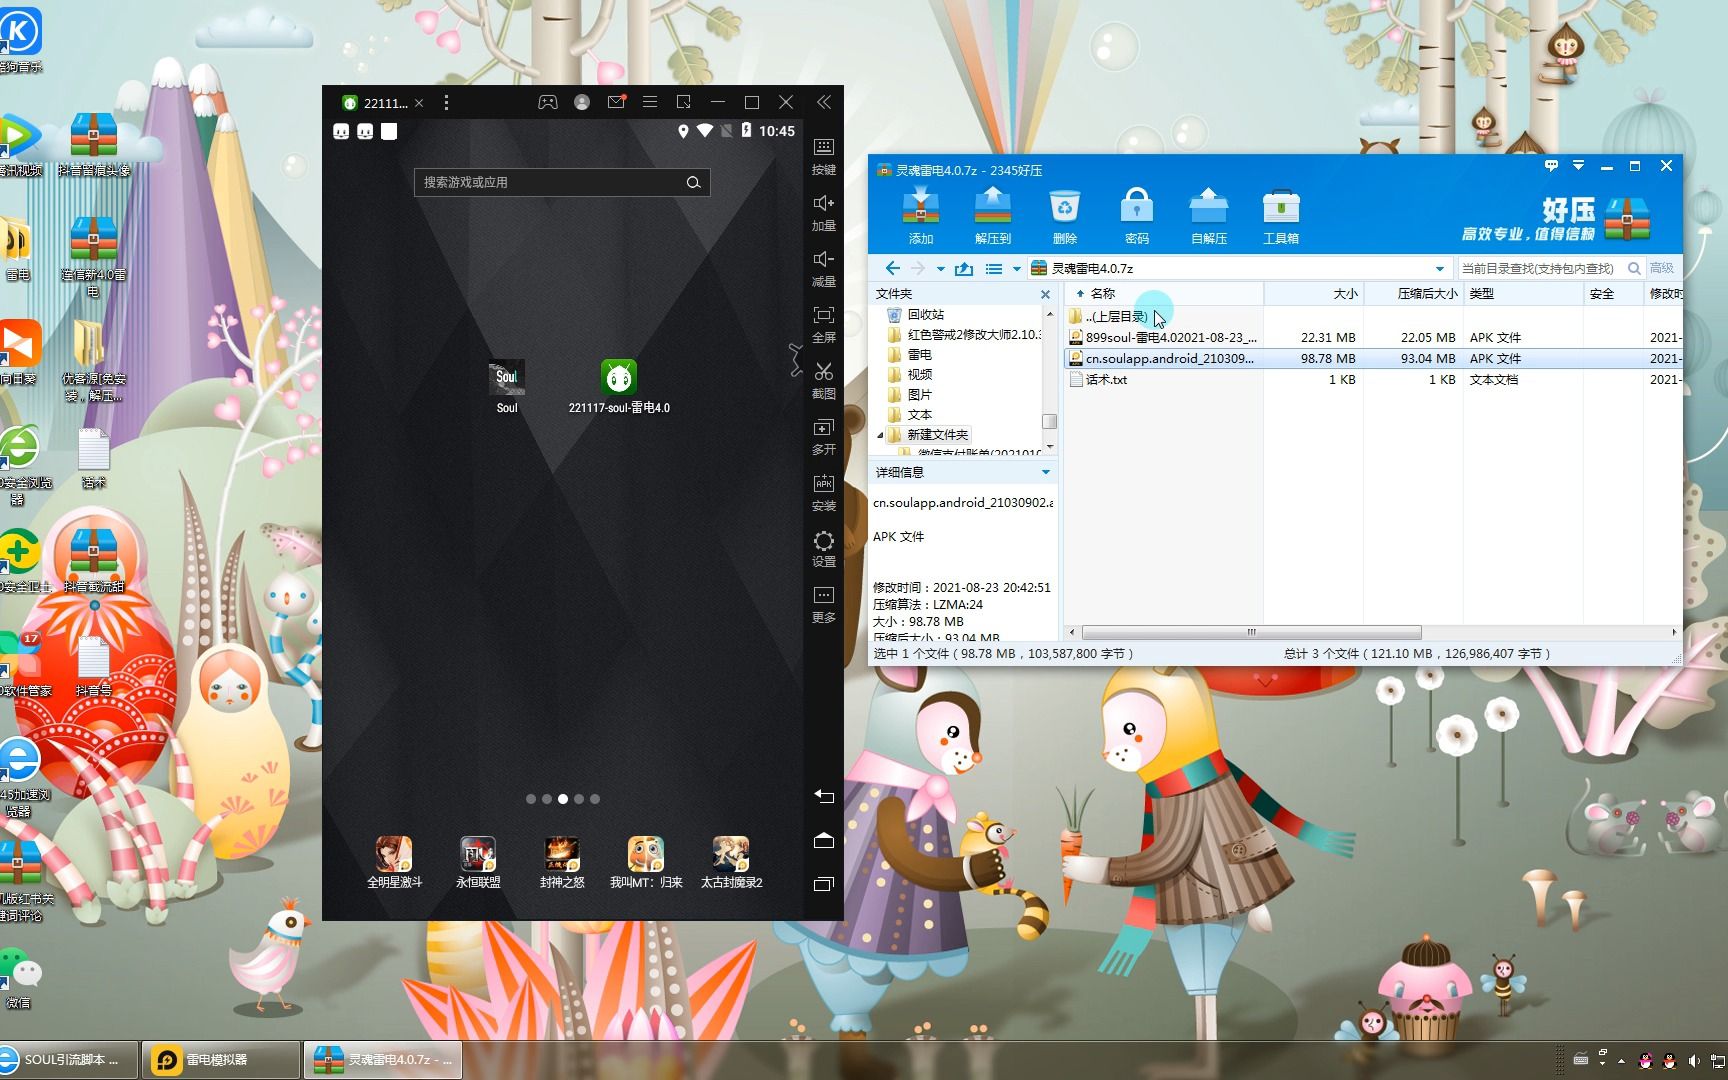This screenshot has width=1728, height=1080.
Task: Click the 按键 keyboard mapping icon in the emulator sidebar
Action: (824, 157)
